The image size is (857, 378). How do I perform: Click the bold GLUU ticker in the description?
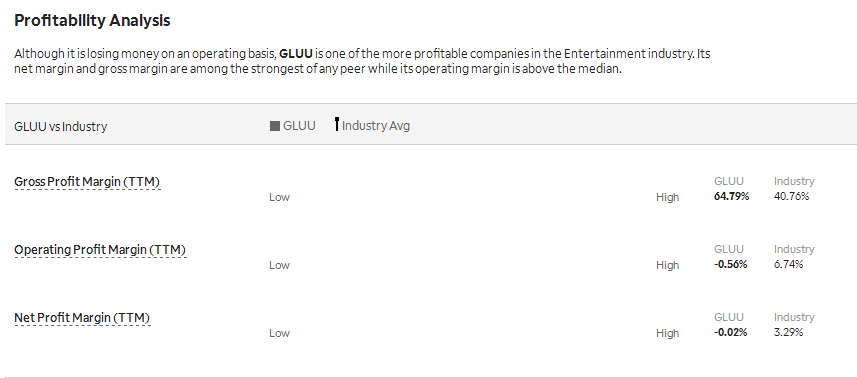[296, 54]
